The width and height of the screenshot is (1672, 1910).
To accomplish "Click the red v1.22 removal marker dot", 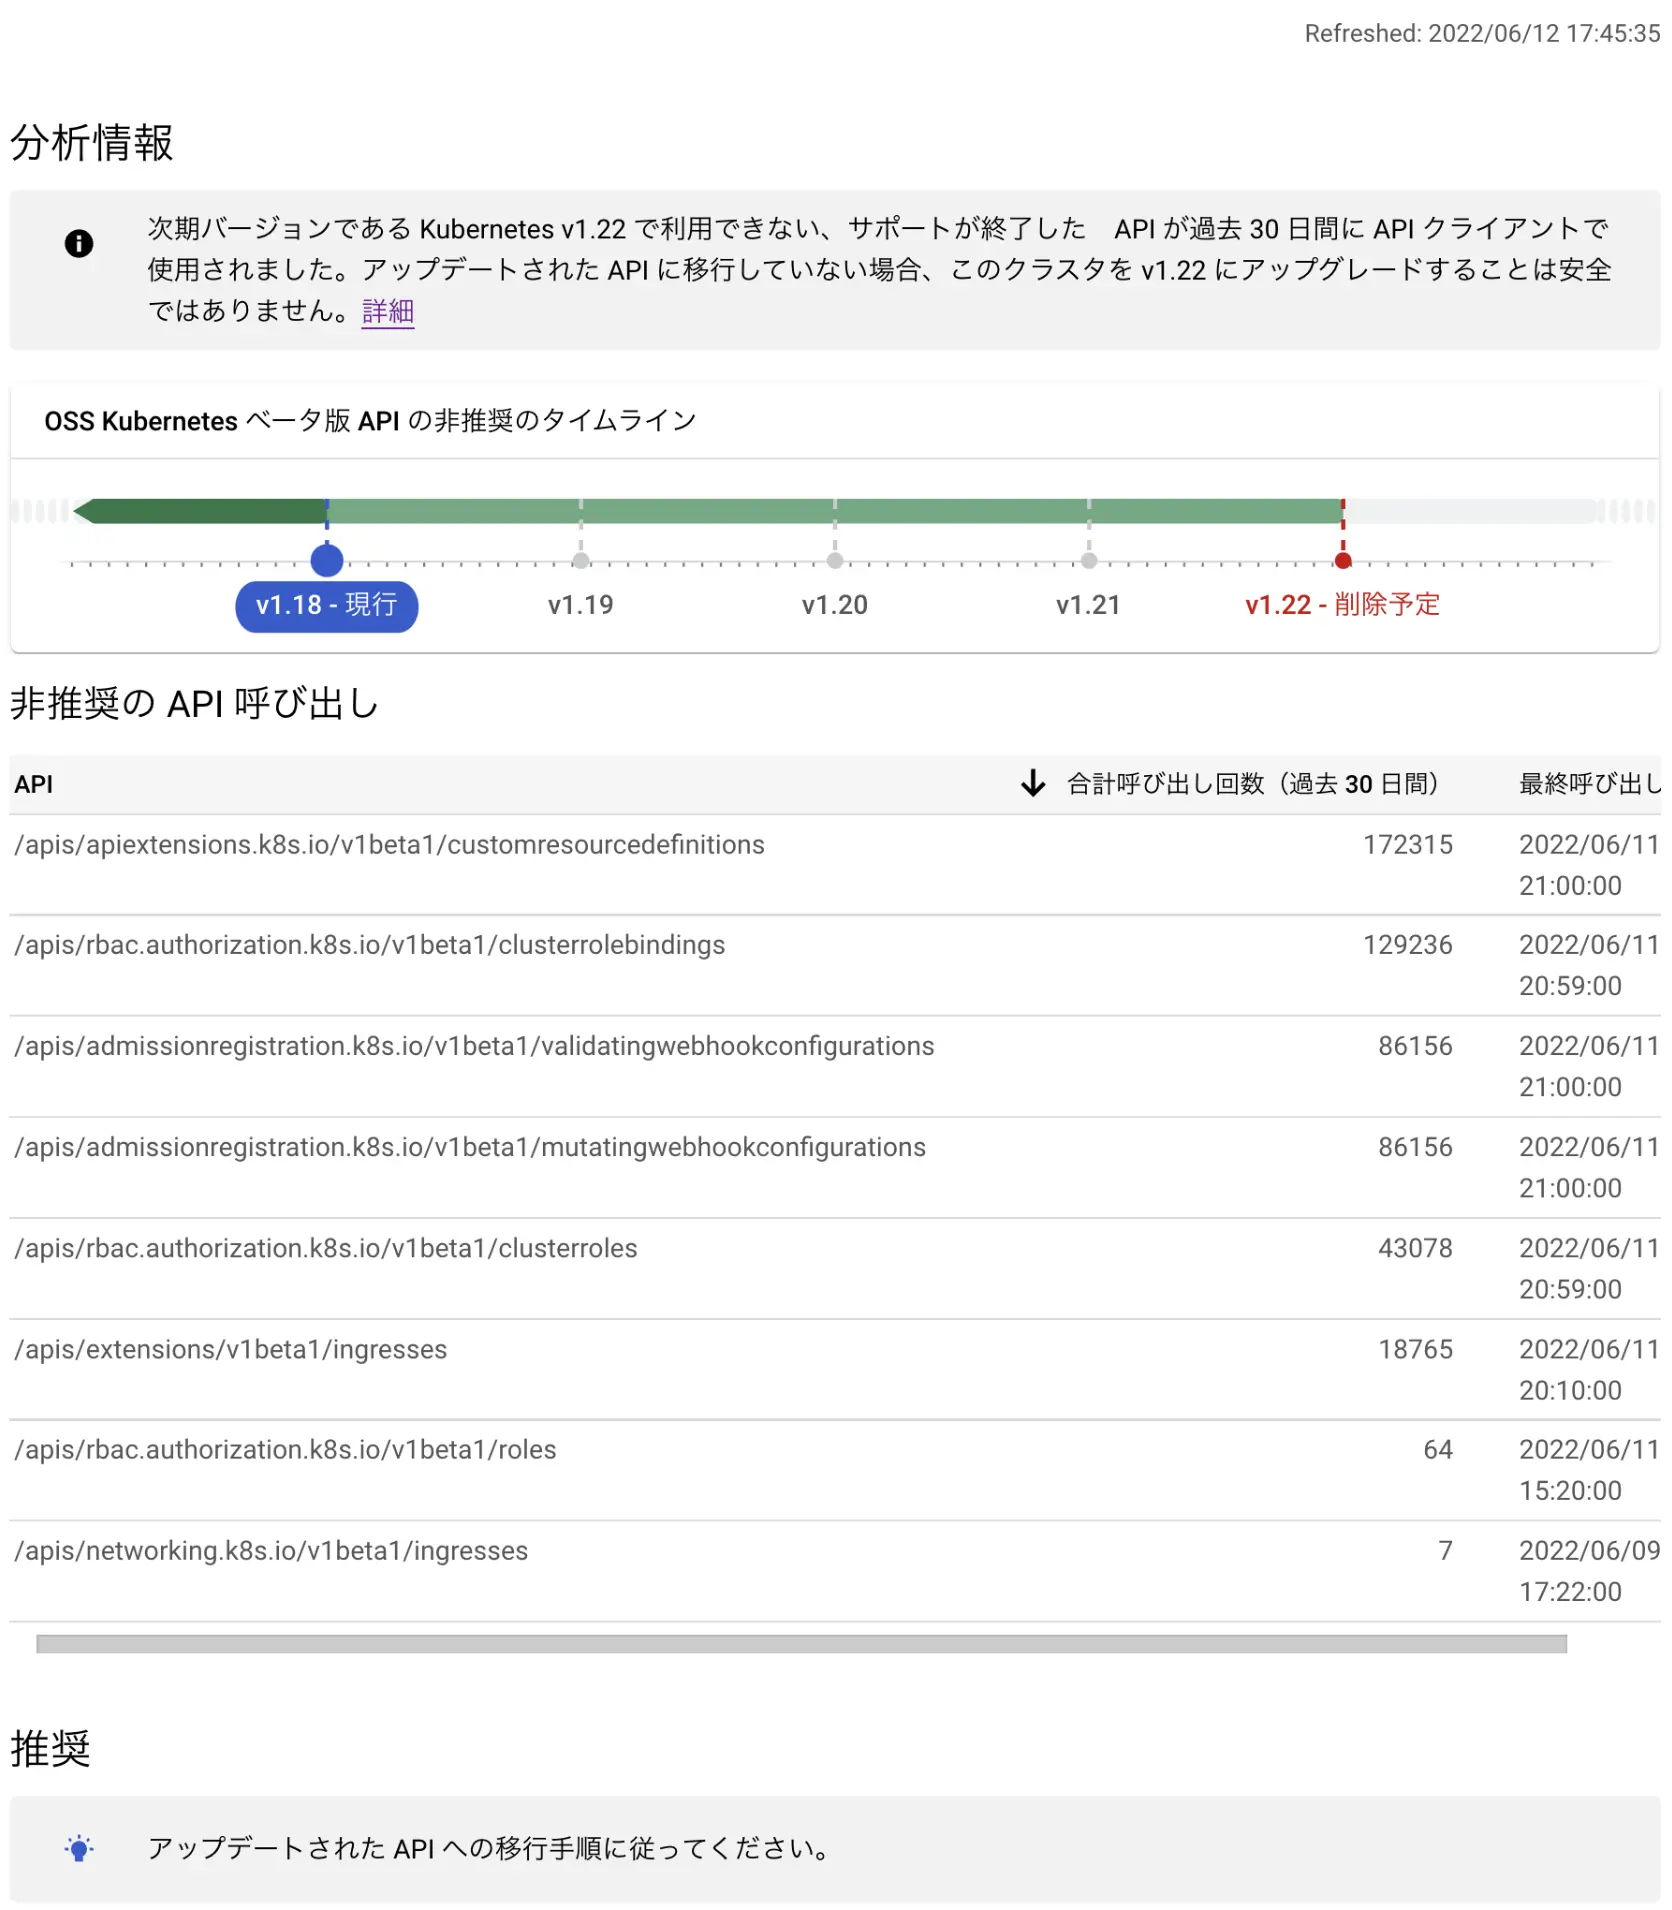I will click(1343, 561).
